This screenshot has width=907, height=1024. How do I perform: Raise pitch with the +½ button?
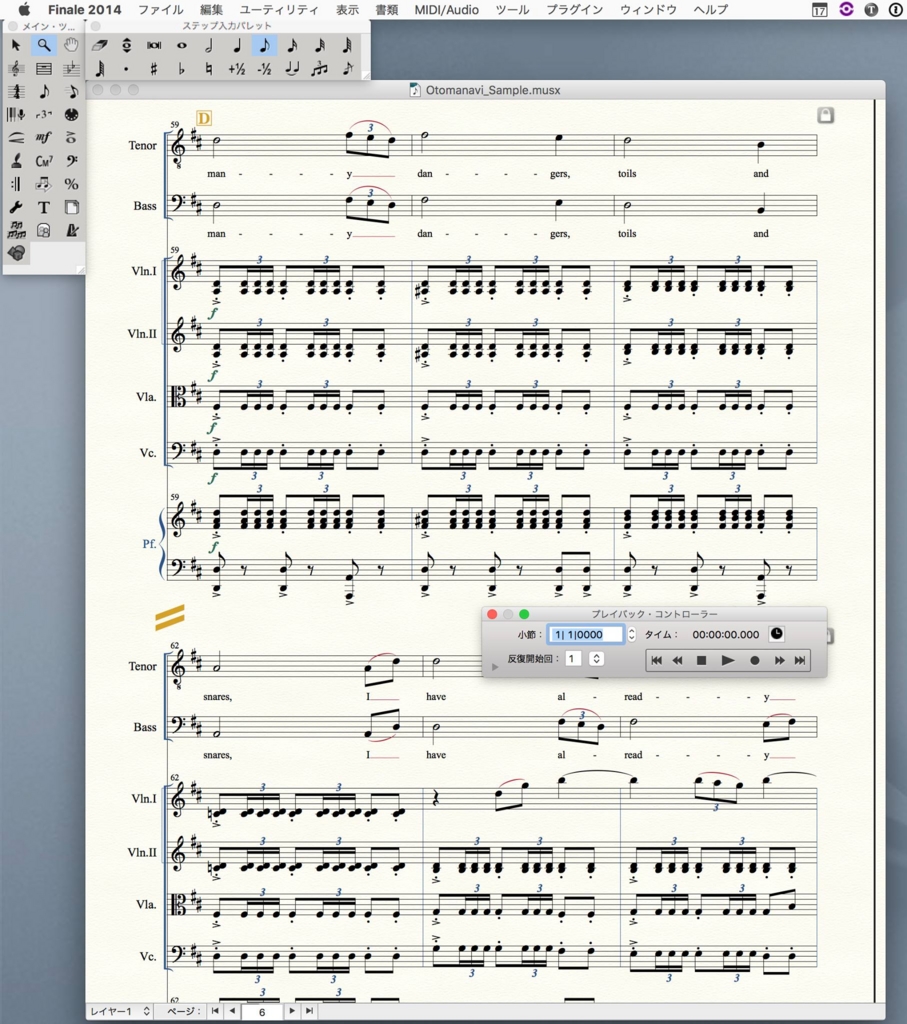pos(236,69)
